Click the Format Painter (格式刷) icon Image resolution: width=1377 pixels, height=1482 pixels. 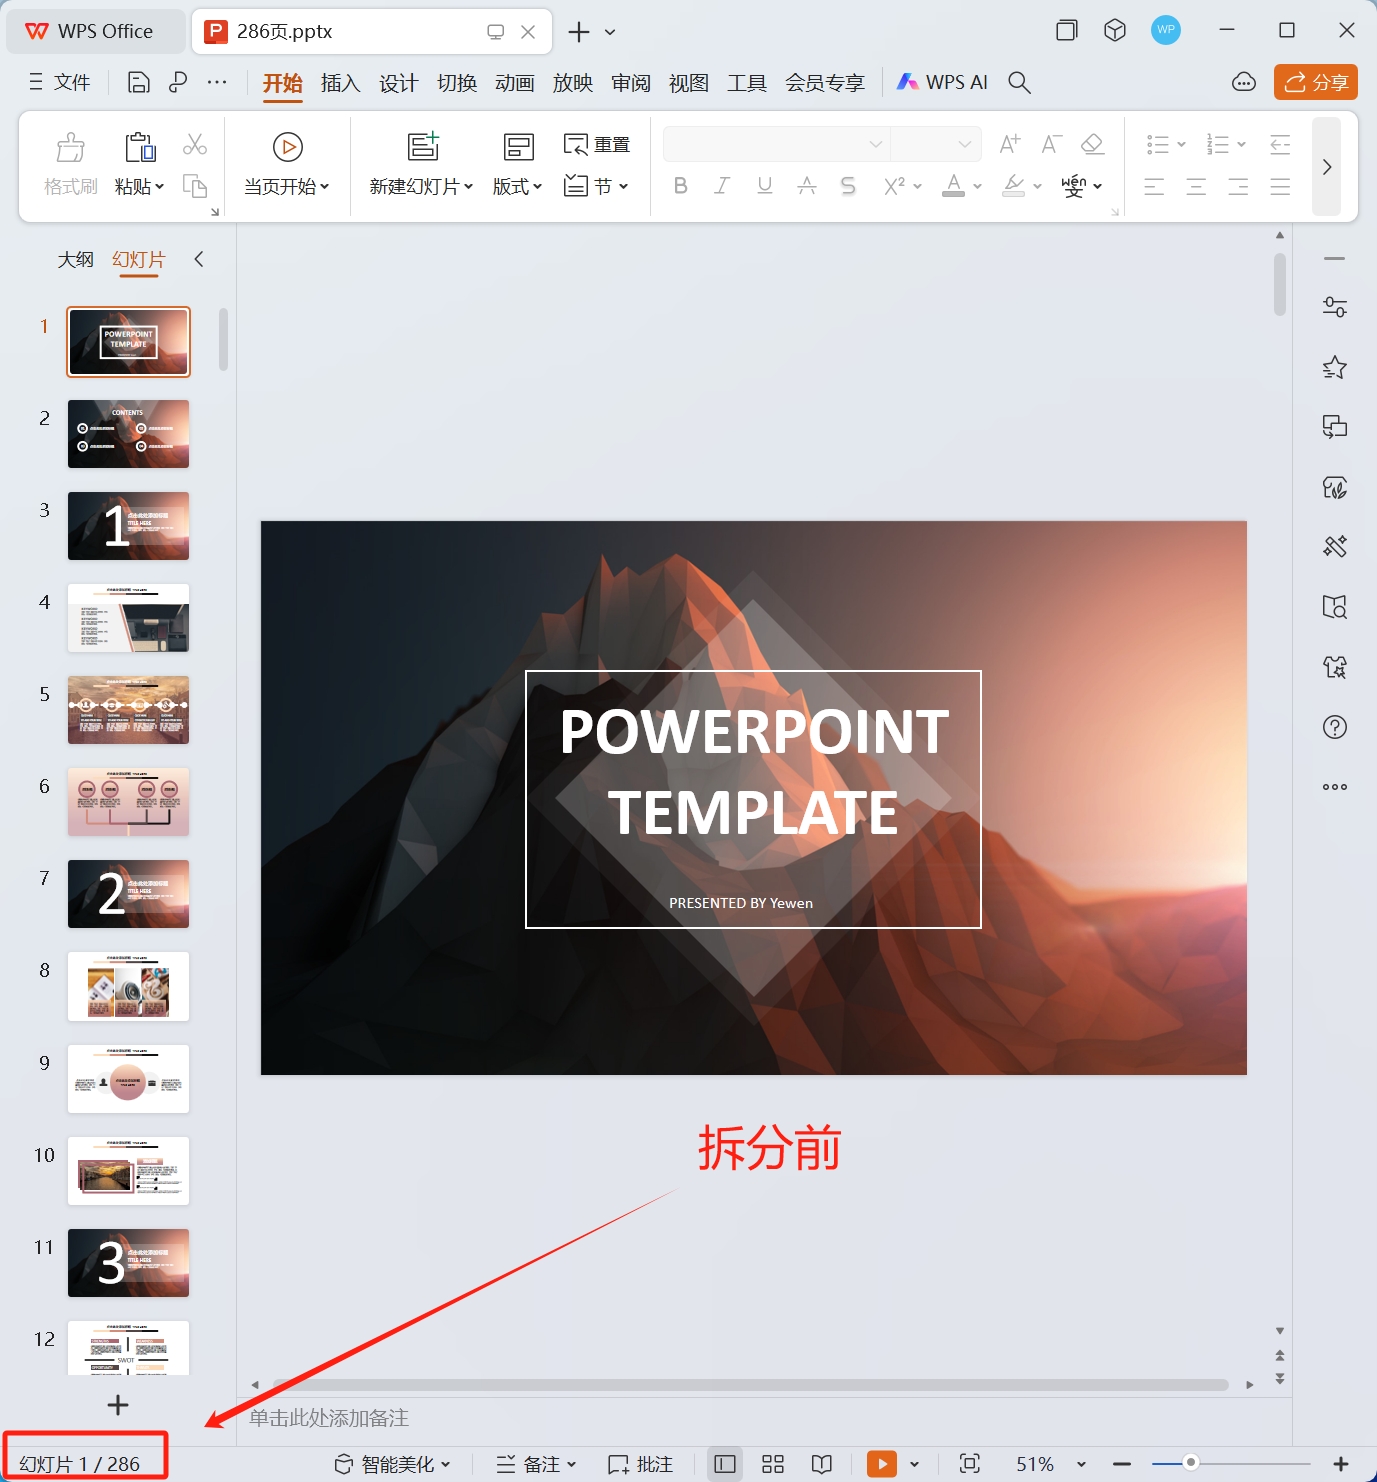point(70,148)
